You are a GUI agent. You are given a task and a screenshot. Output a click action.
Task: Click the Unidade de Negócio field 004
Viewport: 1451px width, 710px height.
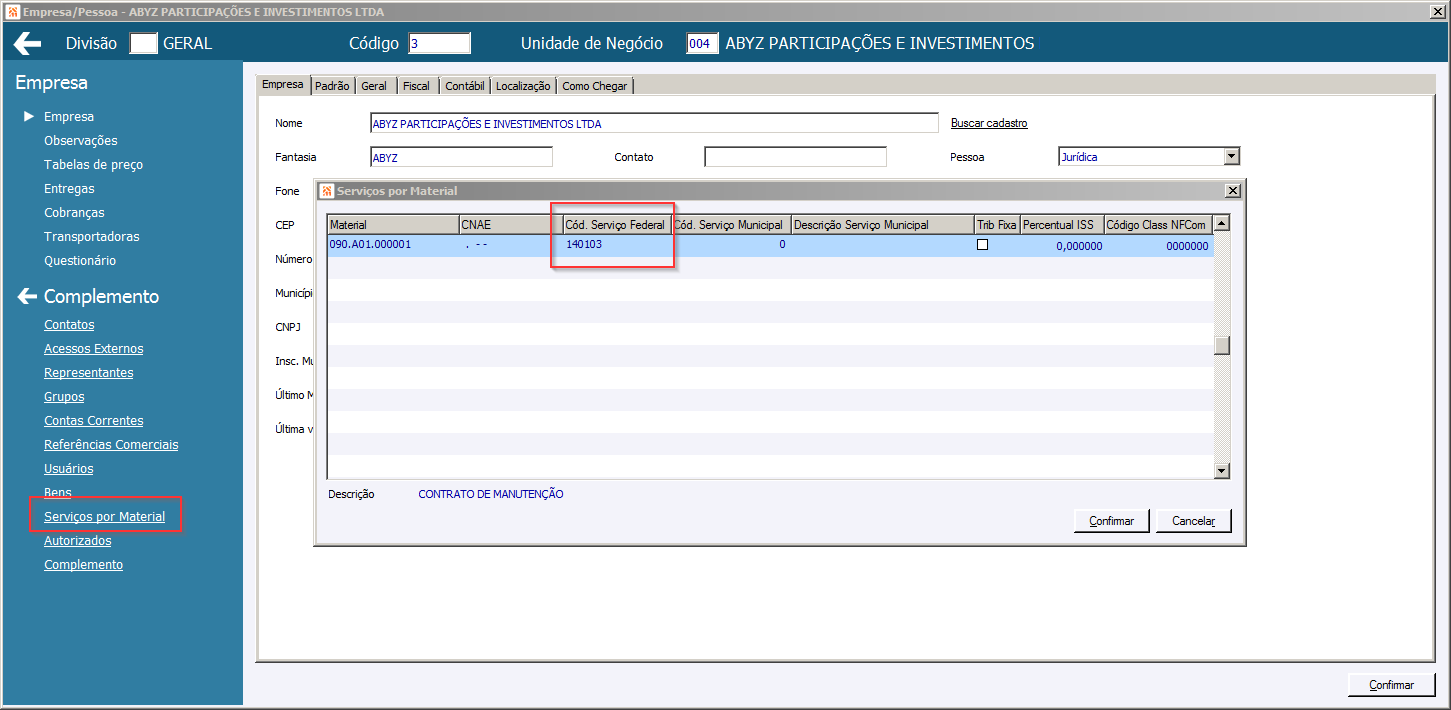pos(702,43)
